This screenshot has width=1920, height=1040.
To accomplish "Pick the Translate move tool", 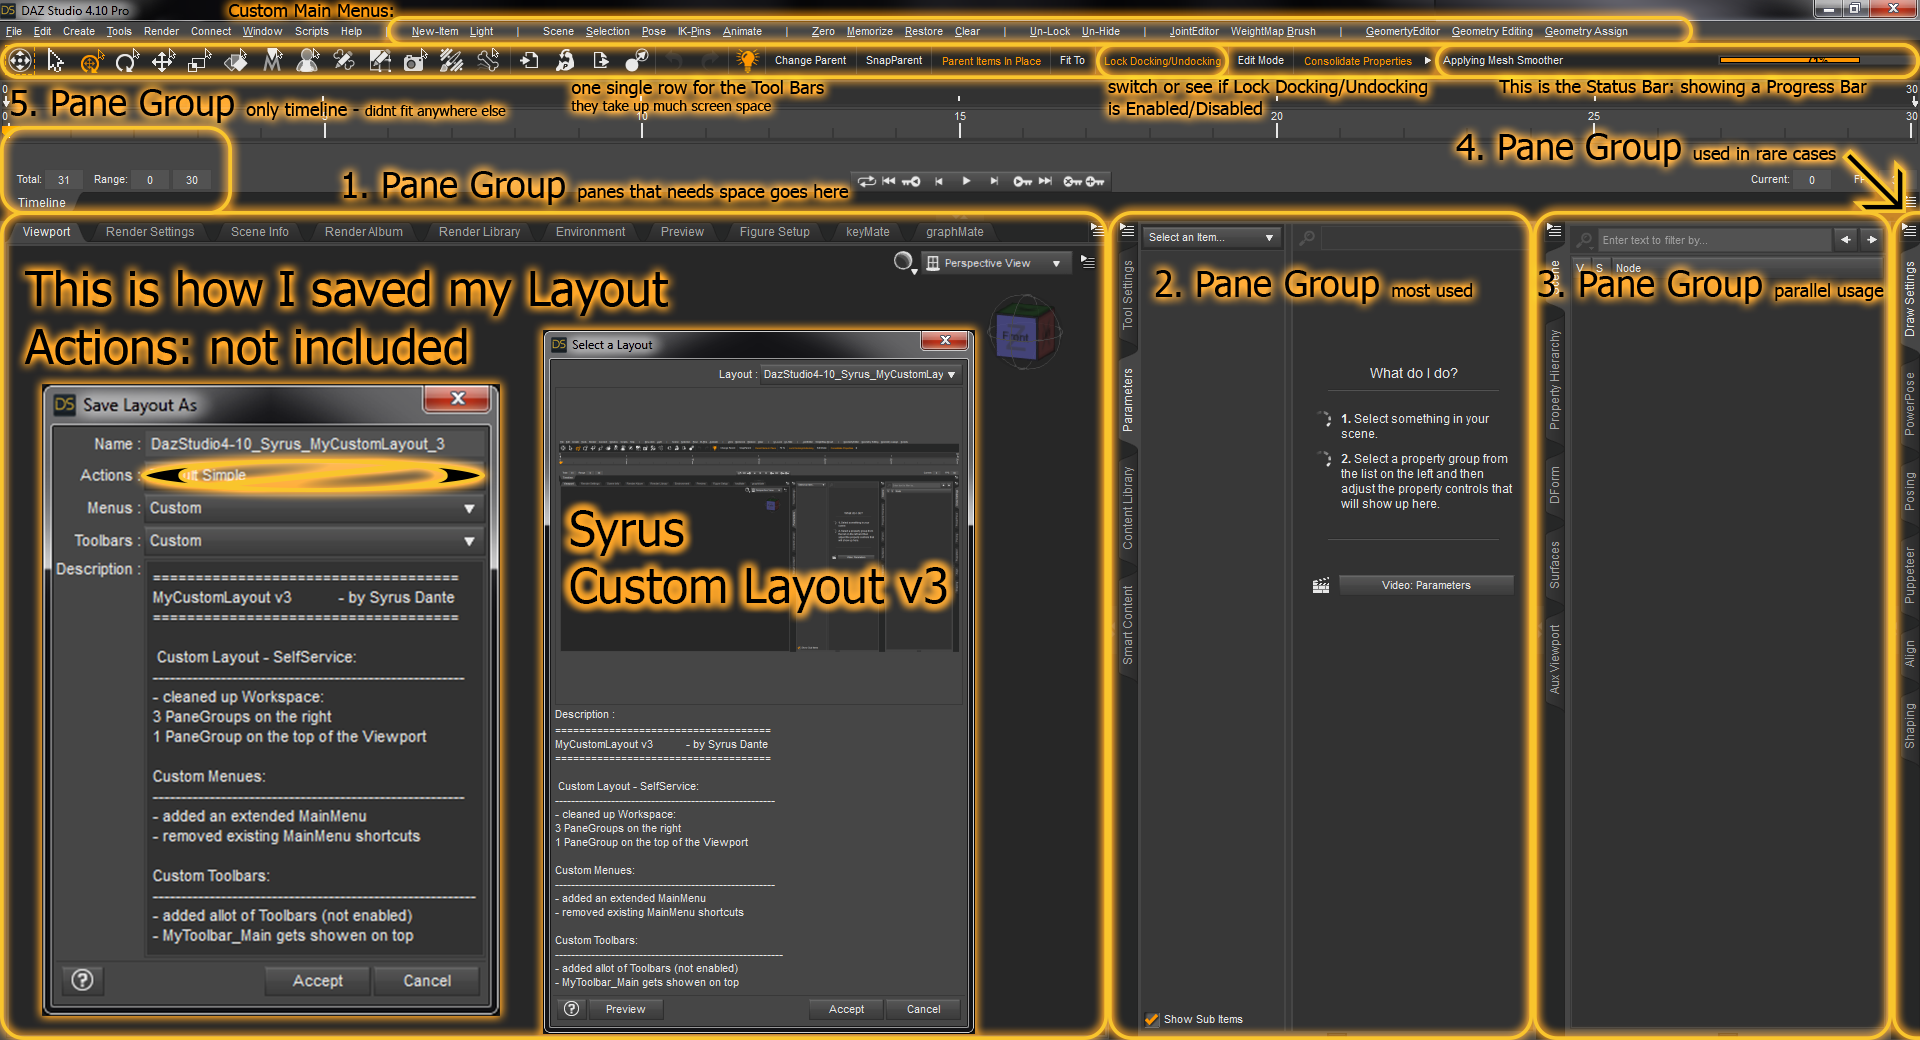I will [163, 62].
